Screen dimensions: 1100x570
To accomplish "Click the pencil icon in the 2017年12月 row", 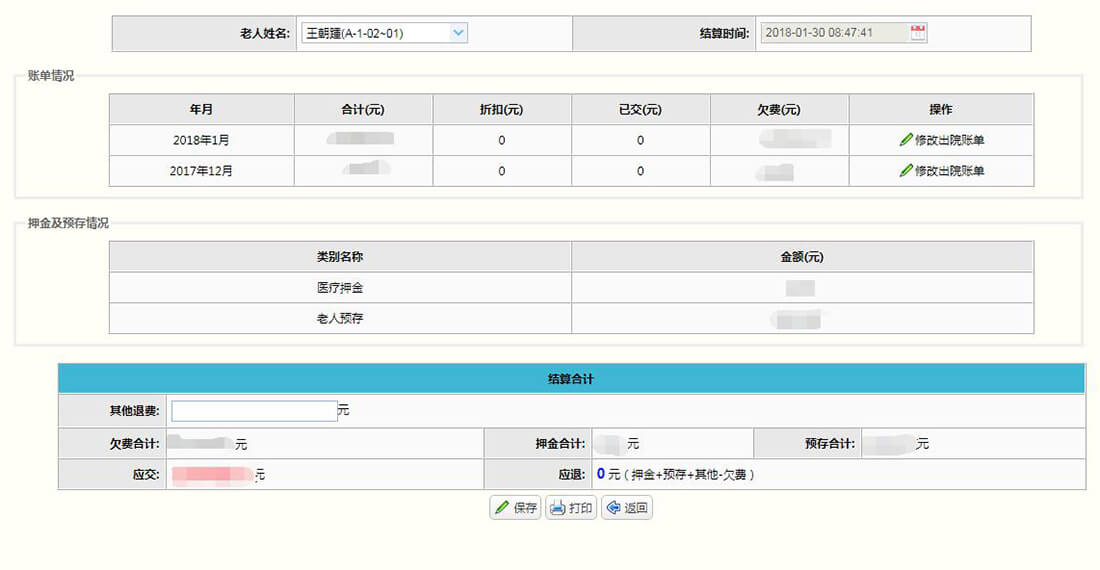I will (x=906, y=171).
